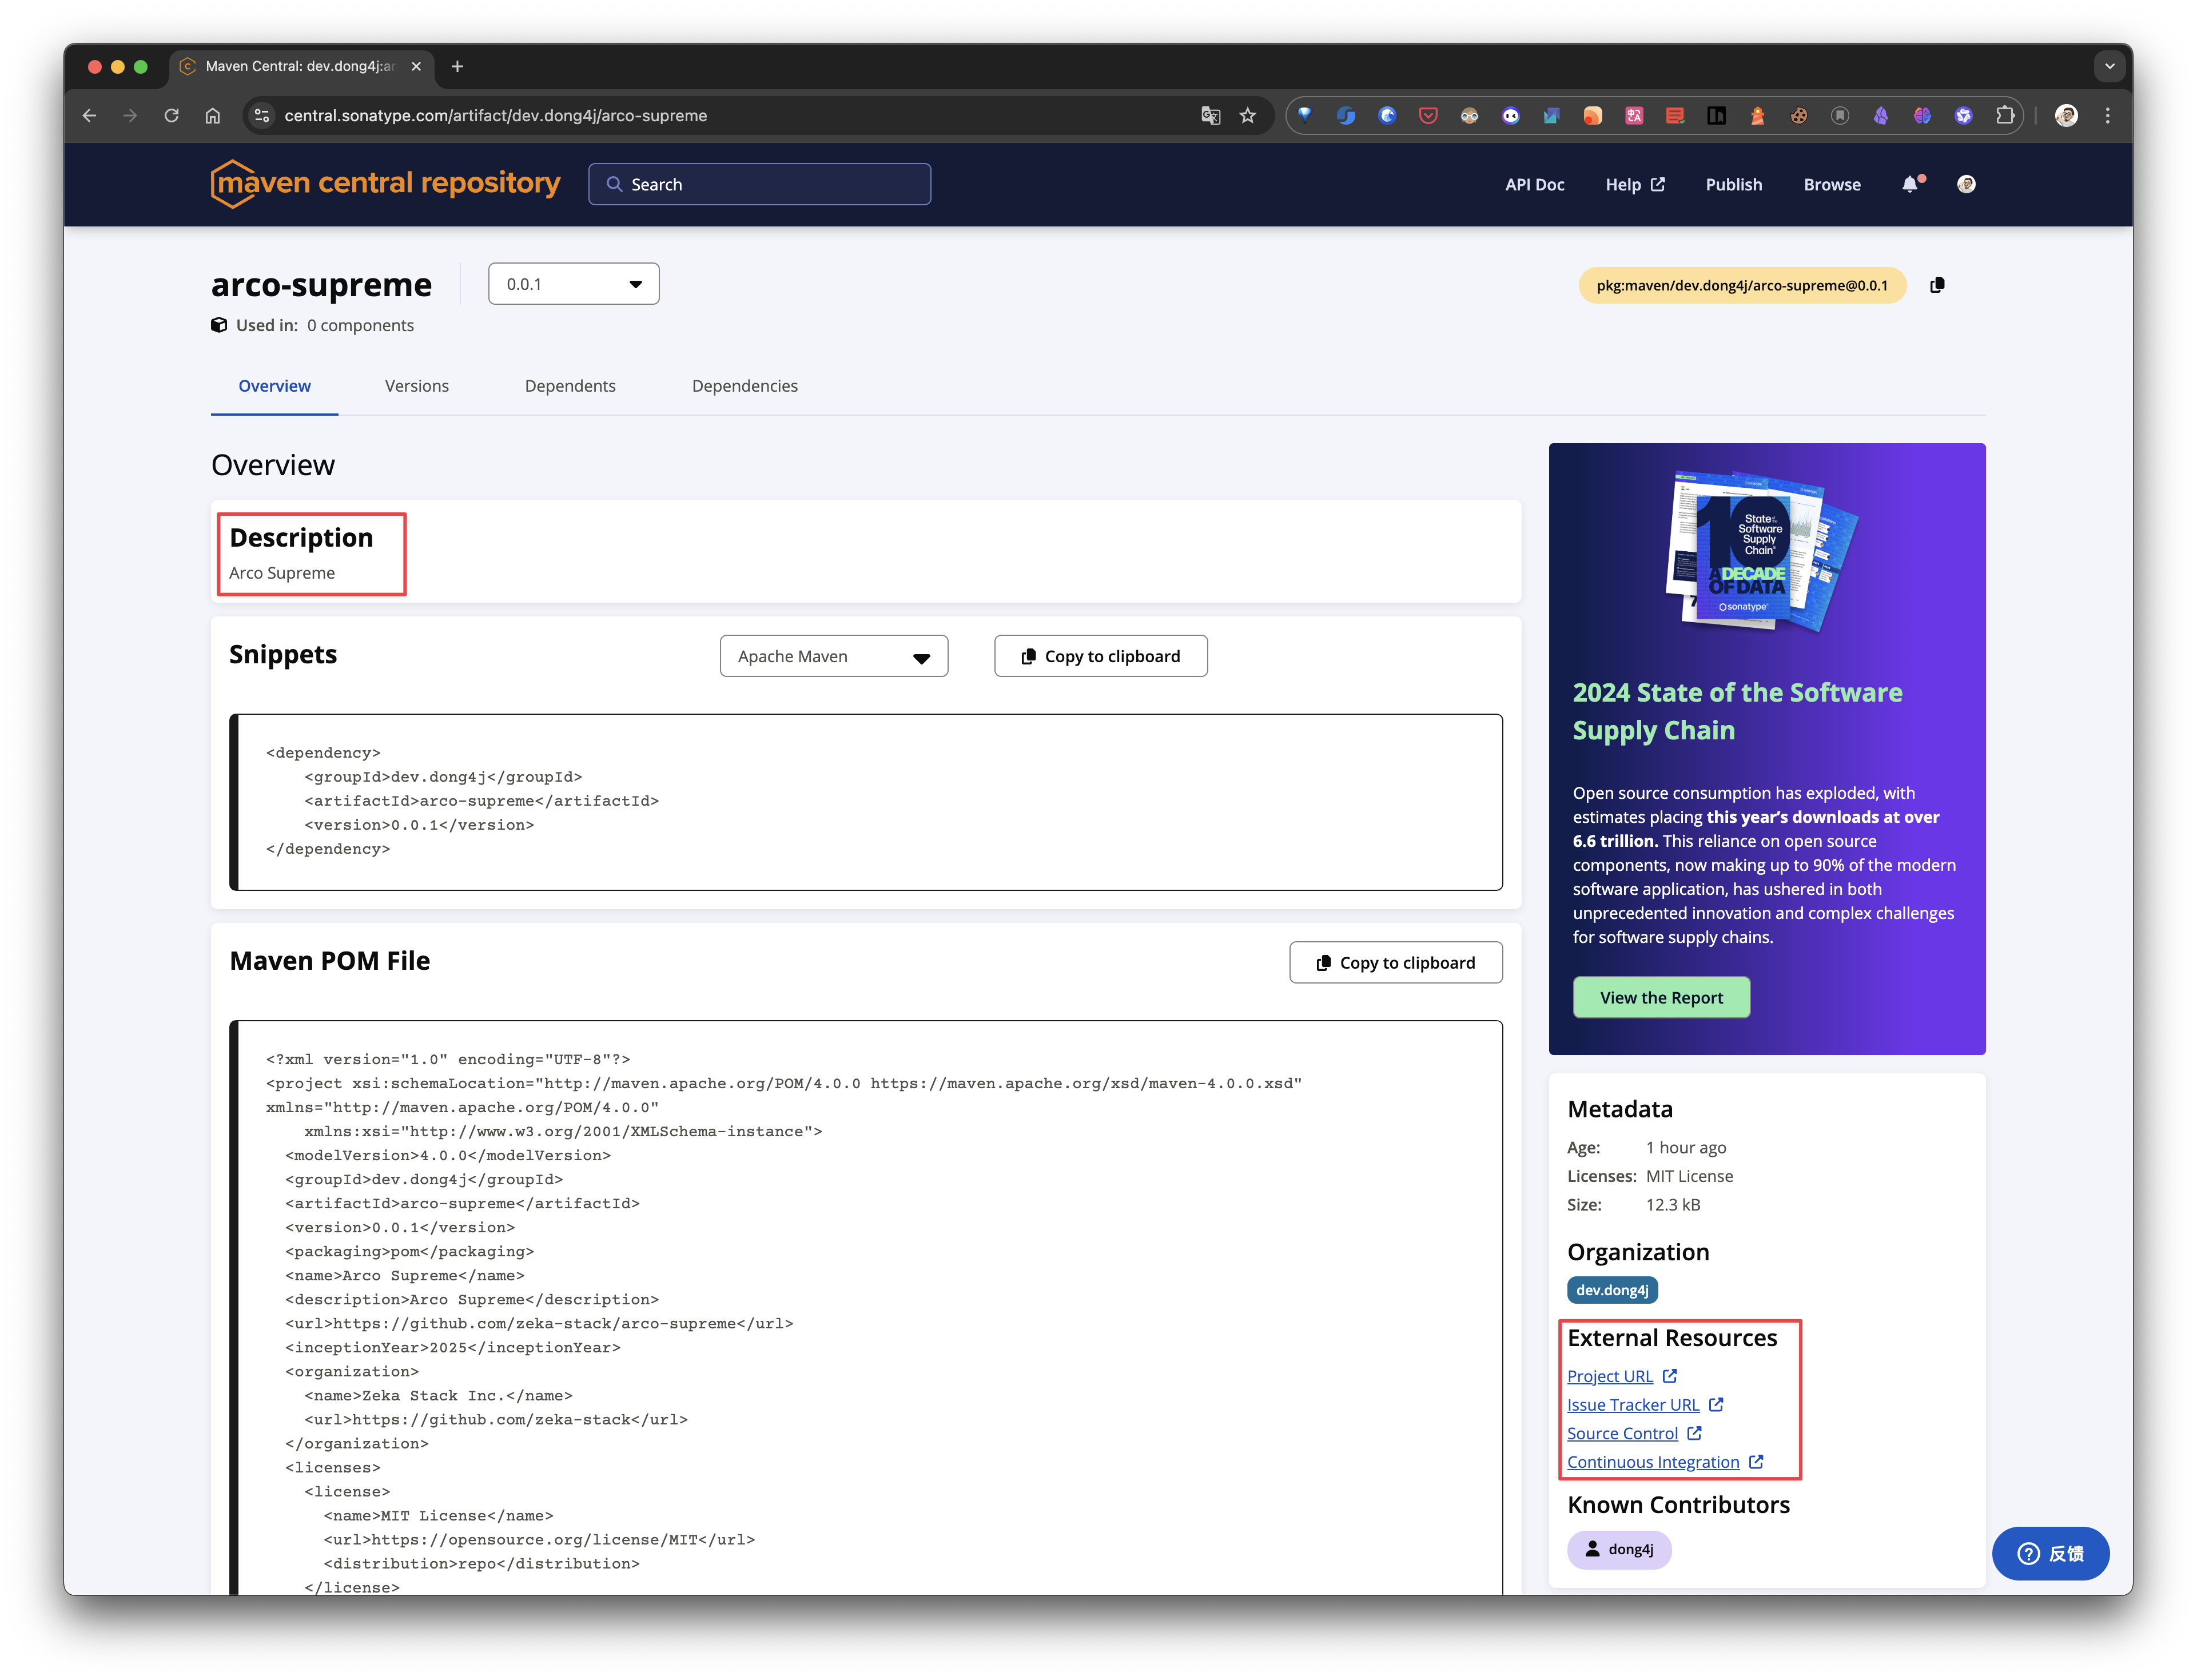Switch to the Versions tab
Screen dimensions: 2197x1680
(417, 386)
